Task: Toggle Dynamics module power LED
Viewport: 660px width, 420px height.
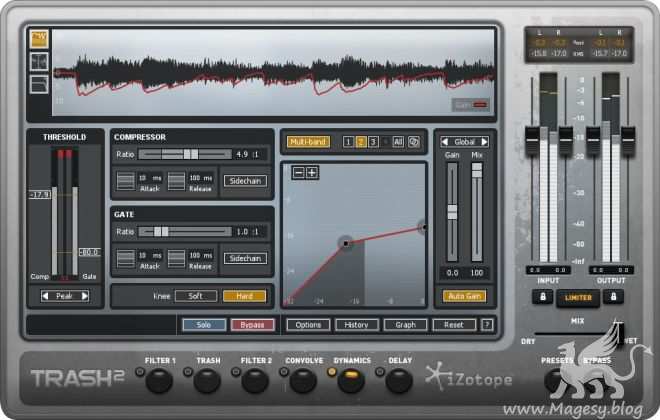Action: [332, 372]
